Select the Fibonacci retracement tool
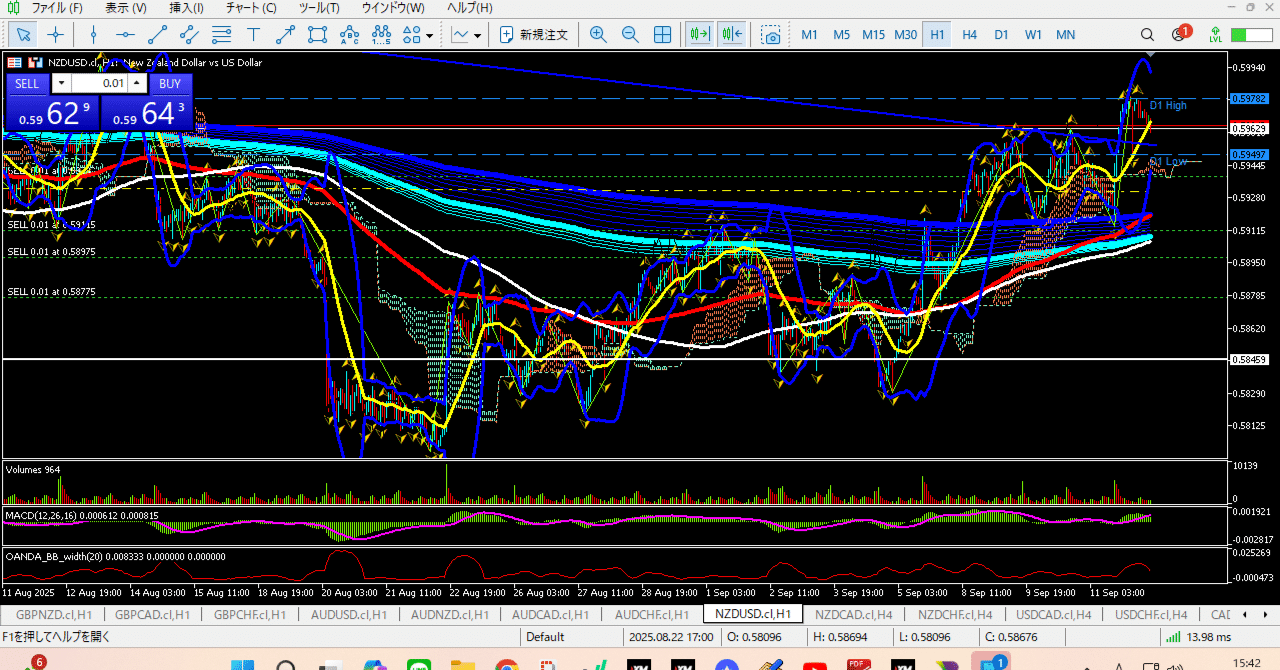 click(x=221, y=34)
